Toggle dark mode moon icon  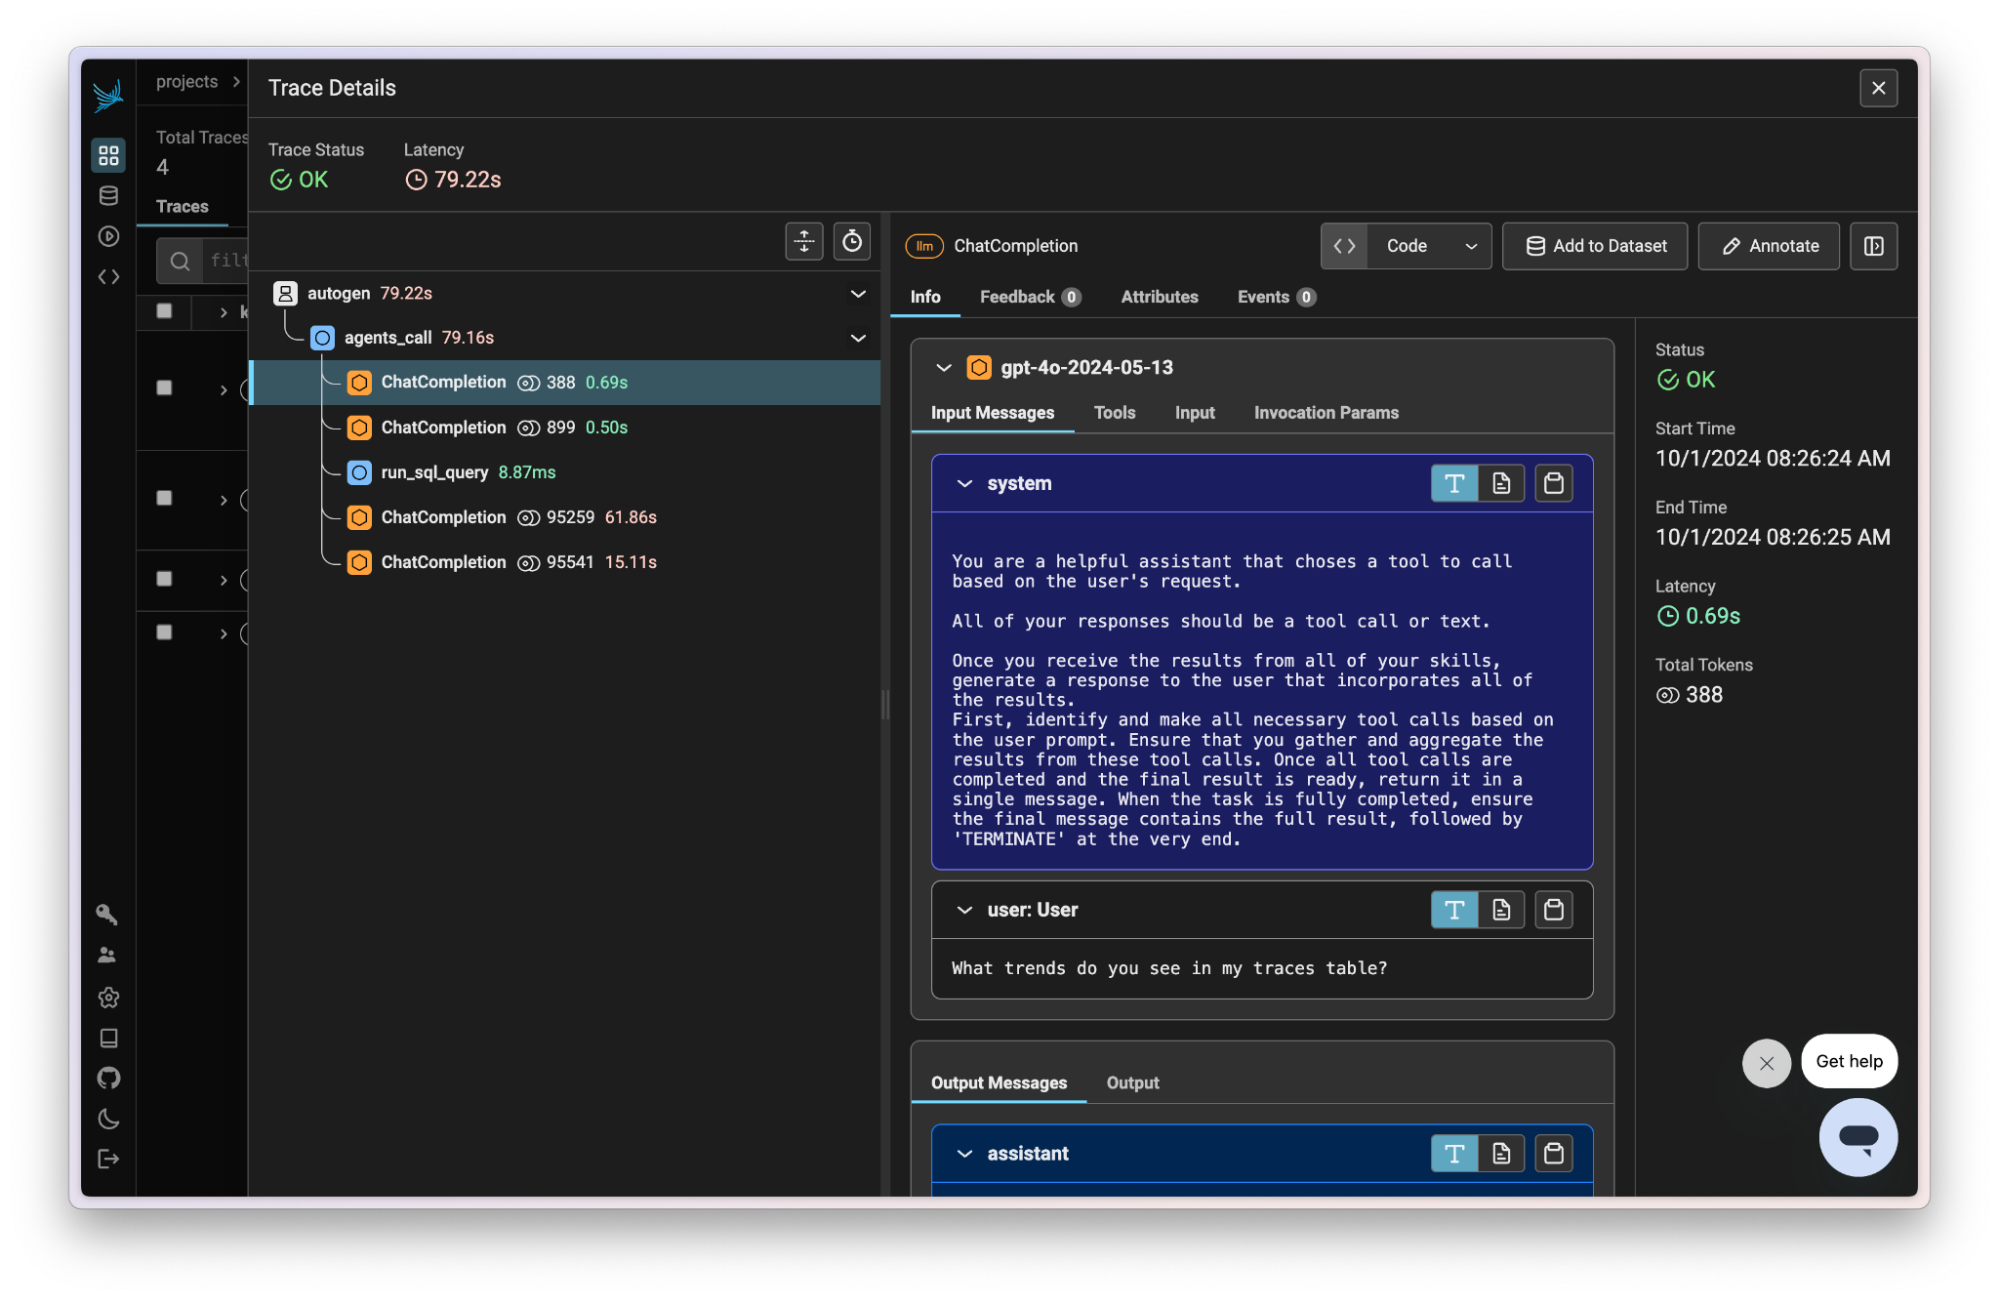coord(108,1119)
